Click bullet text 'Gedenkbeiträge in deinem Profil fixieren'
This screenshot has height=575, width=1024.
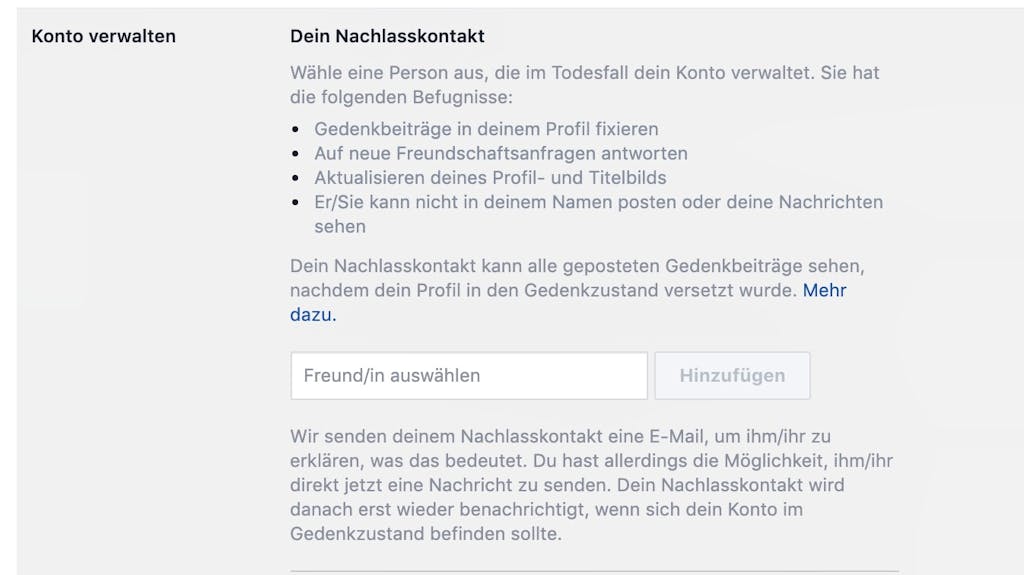486,129
